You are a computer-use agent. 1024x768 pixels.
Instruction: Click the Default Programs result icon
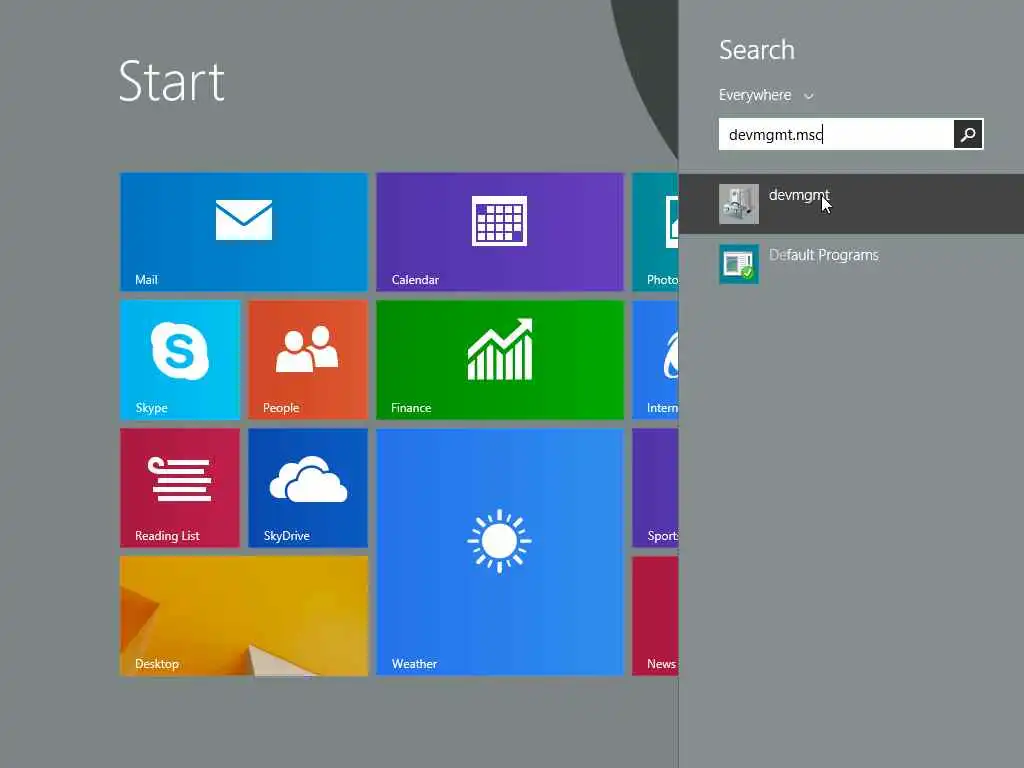coord(739,264)
